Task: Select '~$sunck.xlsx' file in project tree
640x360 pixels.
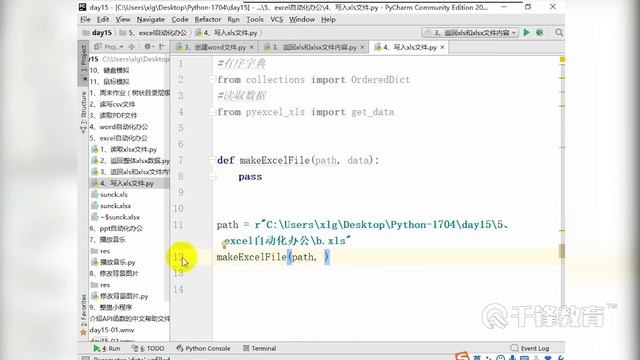Action: tap(116, 217)
